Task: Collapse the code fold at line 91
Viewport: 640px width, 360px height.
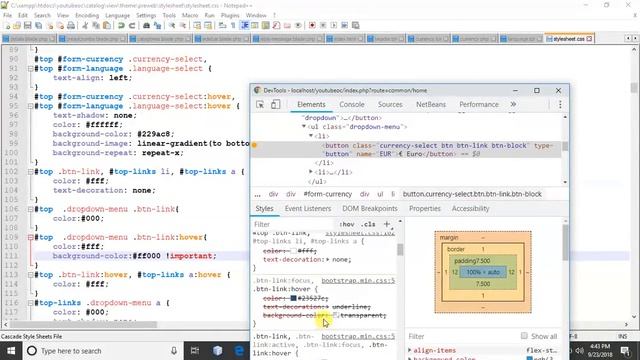Action: coord(30,69)
